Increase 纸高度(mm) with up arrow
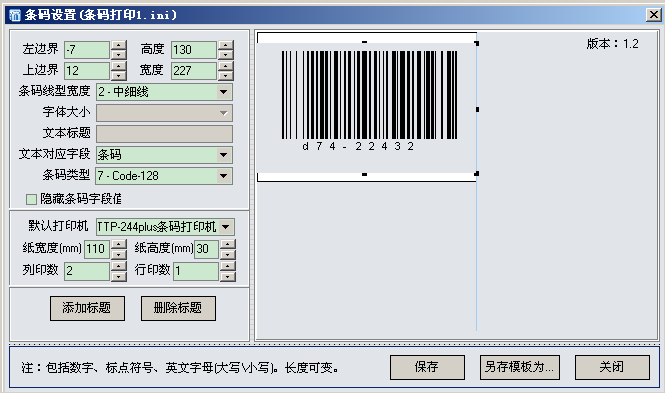Screen dimensions: 665x393 (x=228, y=244)
